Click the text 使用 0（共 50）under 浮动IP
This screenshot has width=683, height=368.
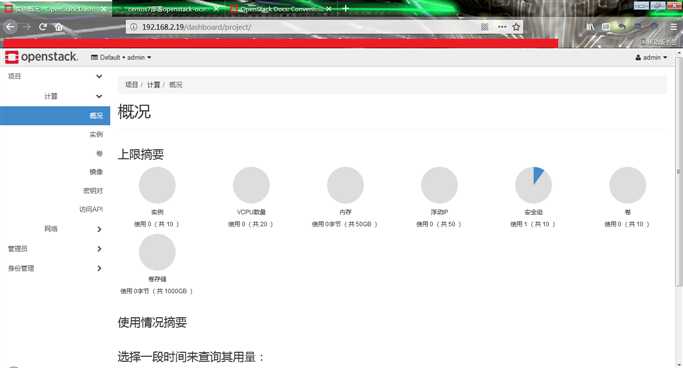pos(439,224)
